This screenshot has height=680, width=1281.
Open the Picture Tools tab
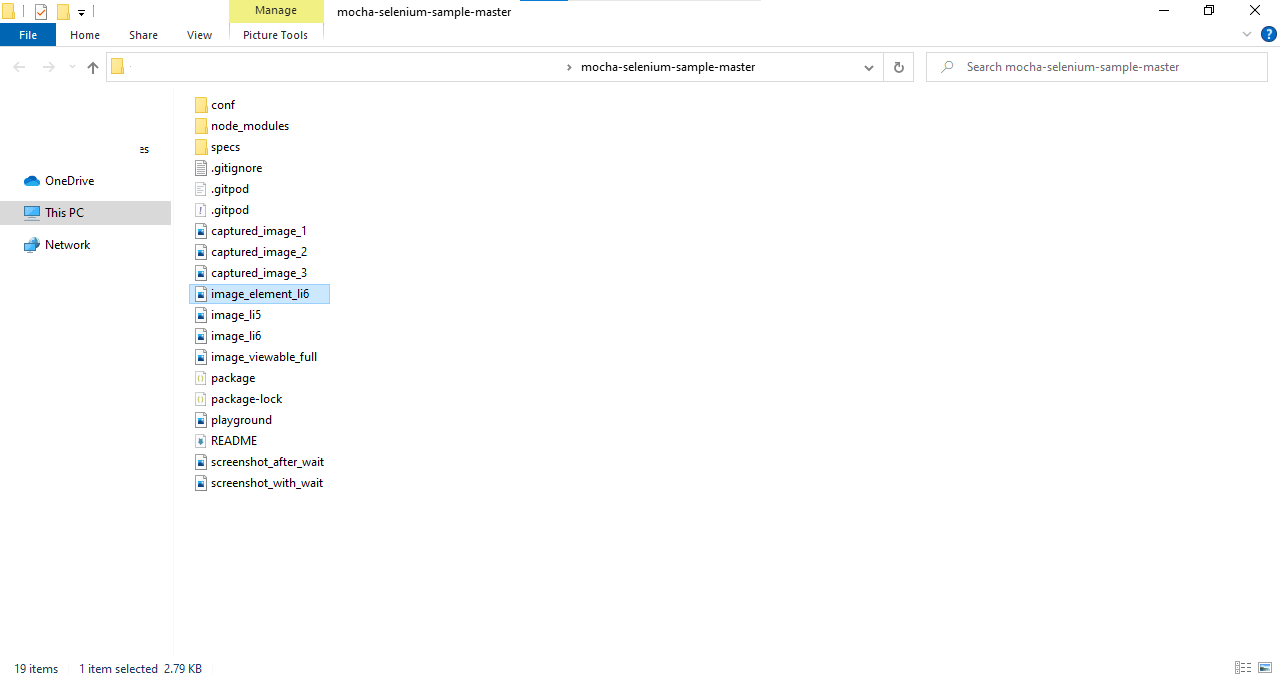[276, 35]
